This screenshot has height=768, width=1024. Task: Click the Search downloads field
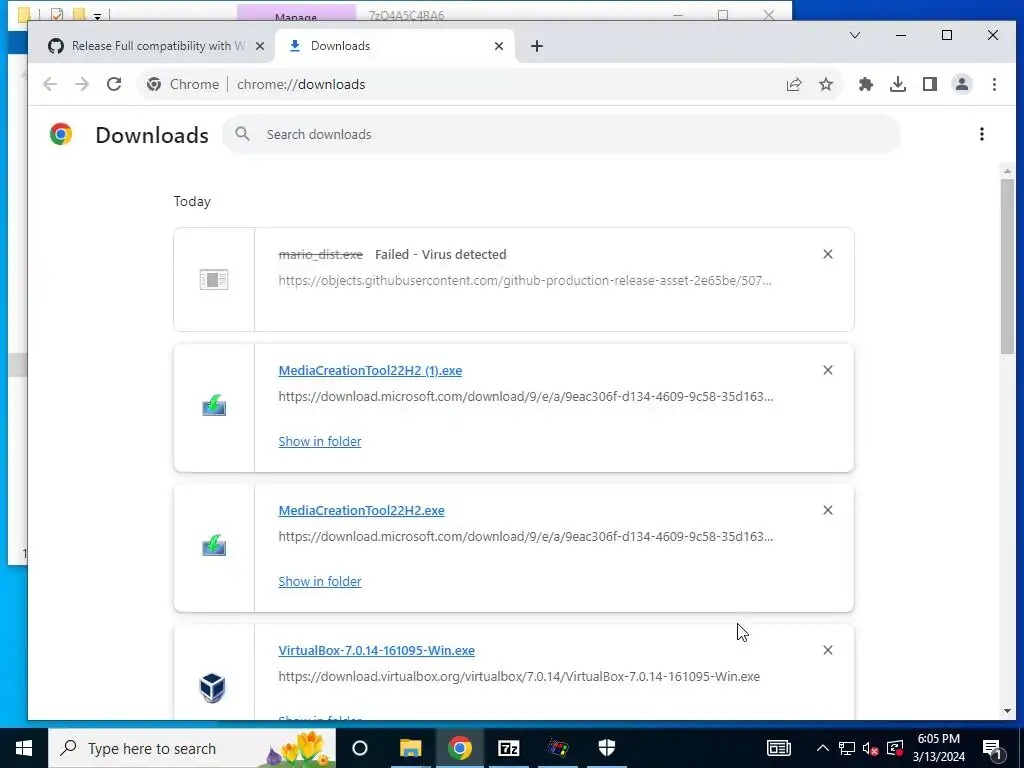click(562, 134)
